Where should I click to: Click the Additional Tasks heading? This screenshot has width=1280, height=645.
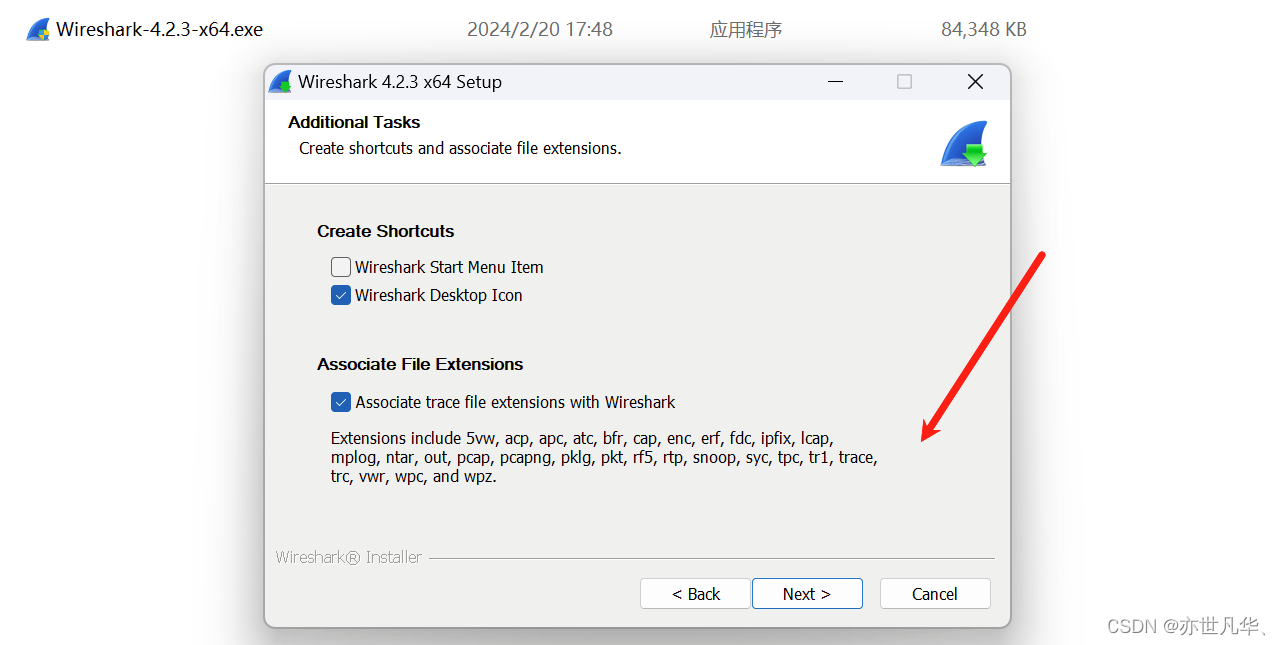[354, 122]
